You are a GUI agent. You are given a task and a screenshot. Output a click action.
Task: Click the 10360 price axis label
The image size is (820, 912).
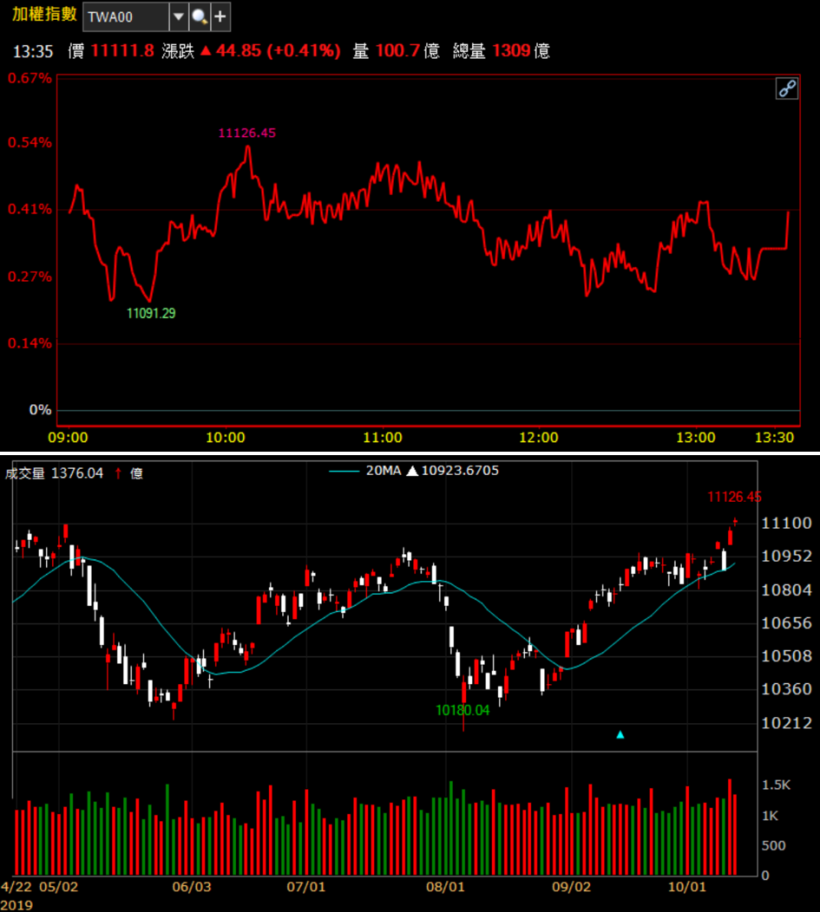coord(787,689)
